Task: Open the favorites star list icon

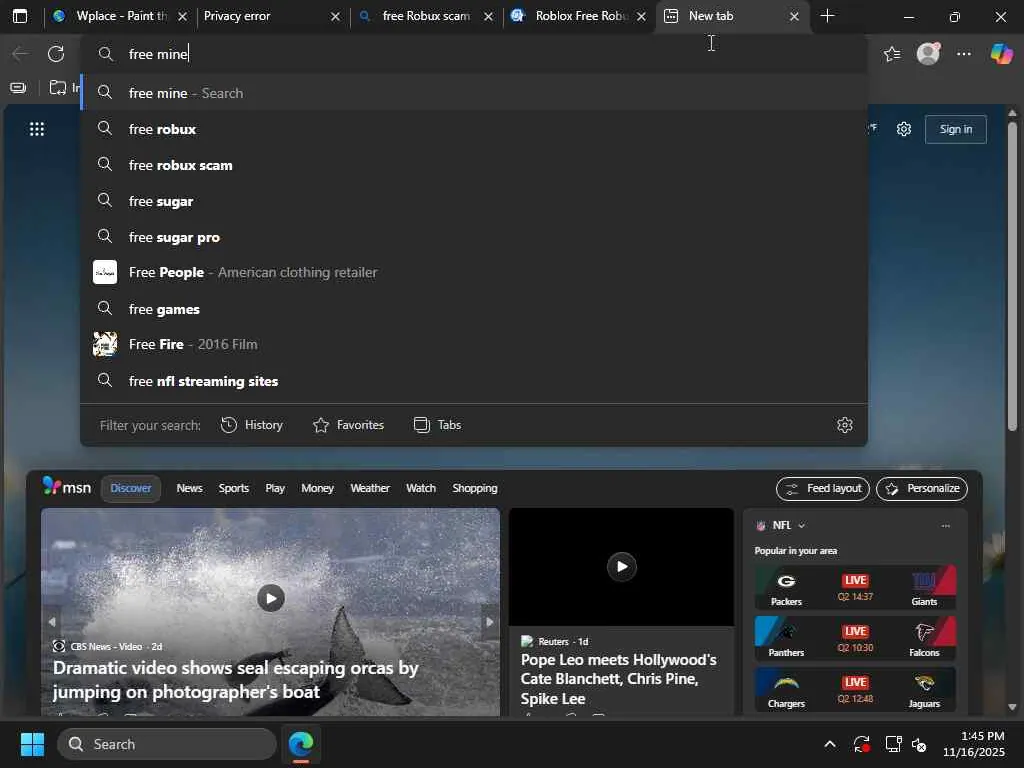Action: tap(891, 54)
